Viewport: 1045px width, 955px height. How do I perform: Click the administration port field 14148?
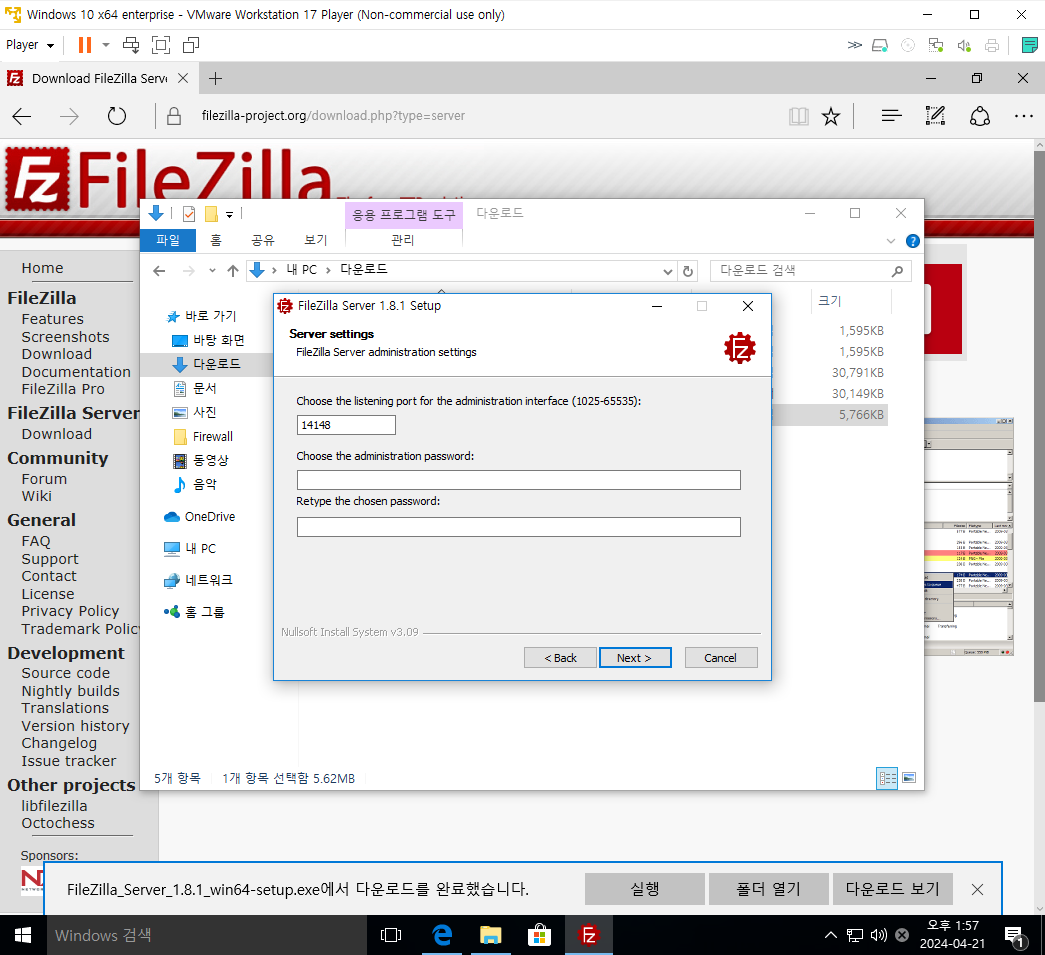coord(346,425)
